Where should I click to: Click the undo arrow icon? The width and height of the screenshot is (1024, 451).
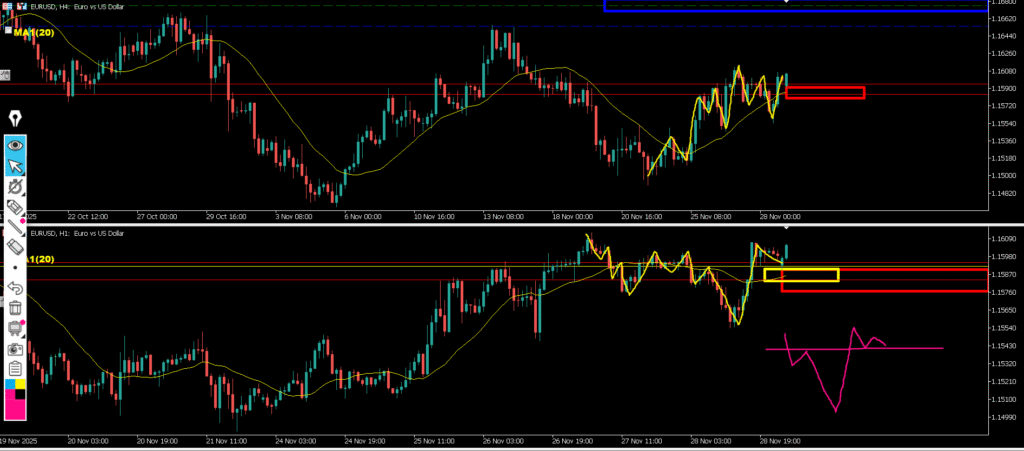pos(15,288)
